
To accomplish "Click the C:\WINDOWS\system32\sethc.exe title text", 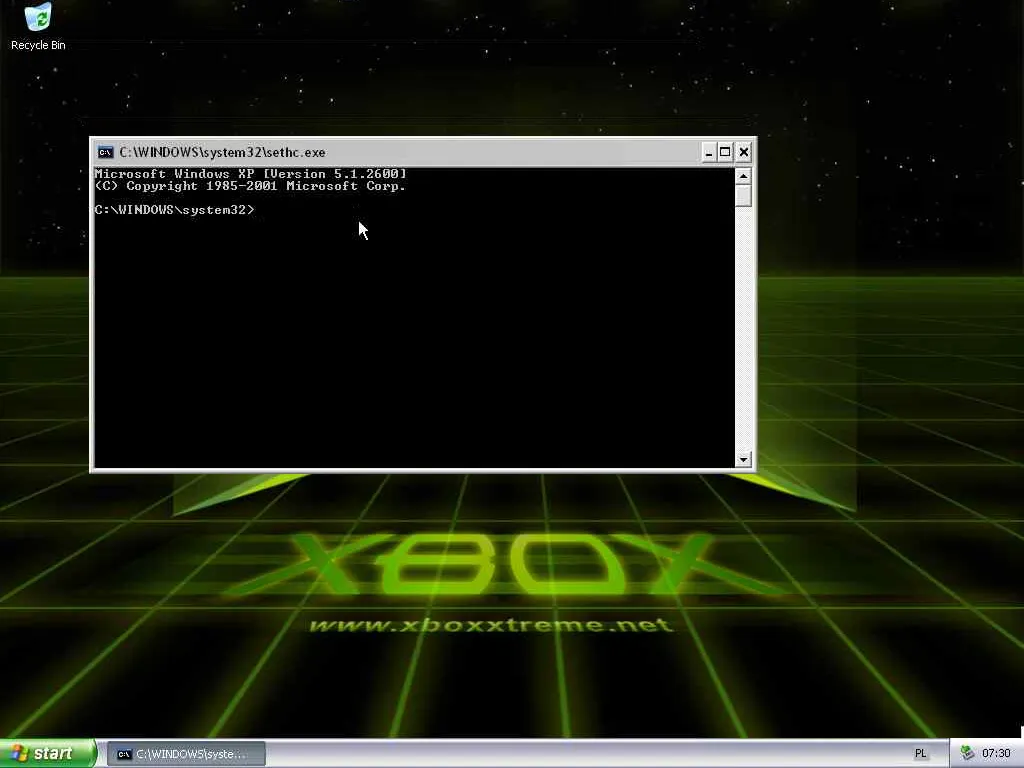I will point(222,152).
